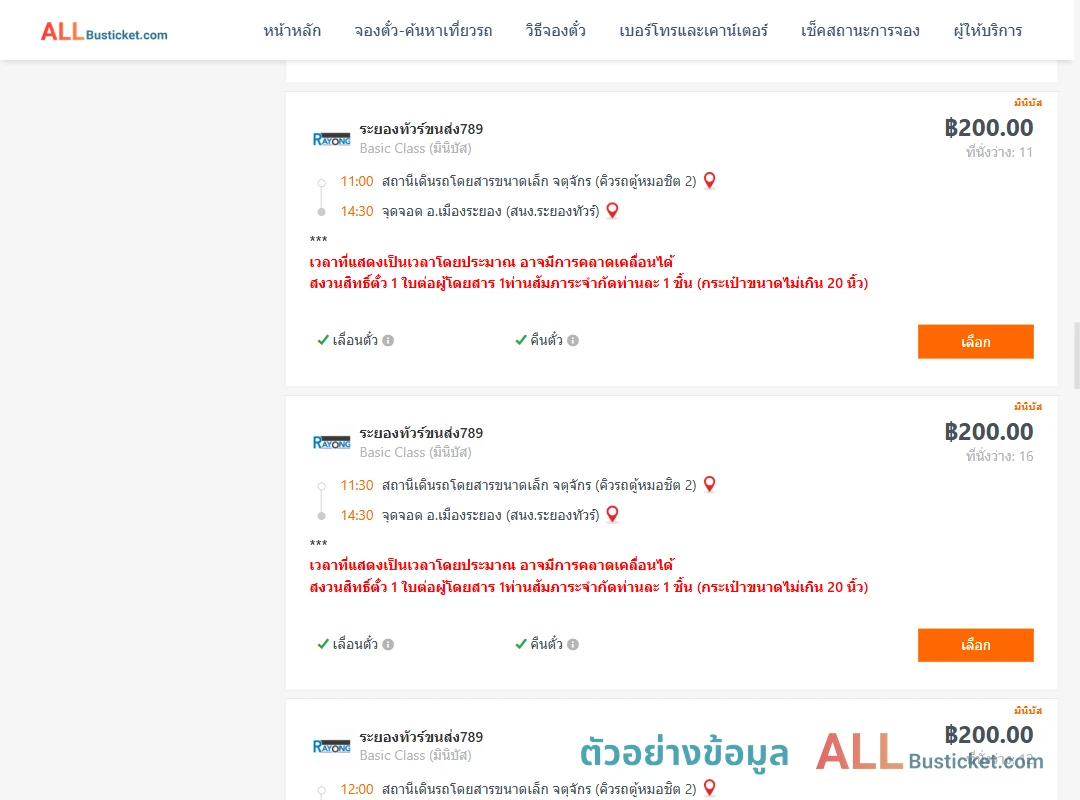Click ระยองทัวร์ขนส่ง789 name on 11:00 trip

tap(421, 129)
